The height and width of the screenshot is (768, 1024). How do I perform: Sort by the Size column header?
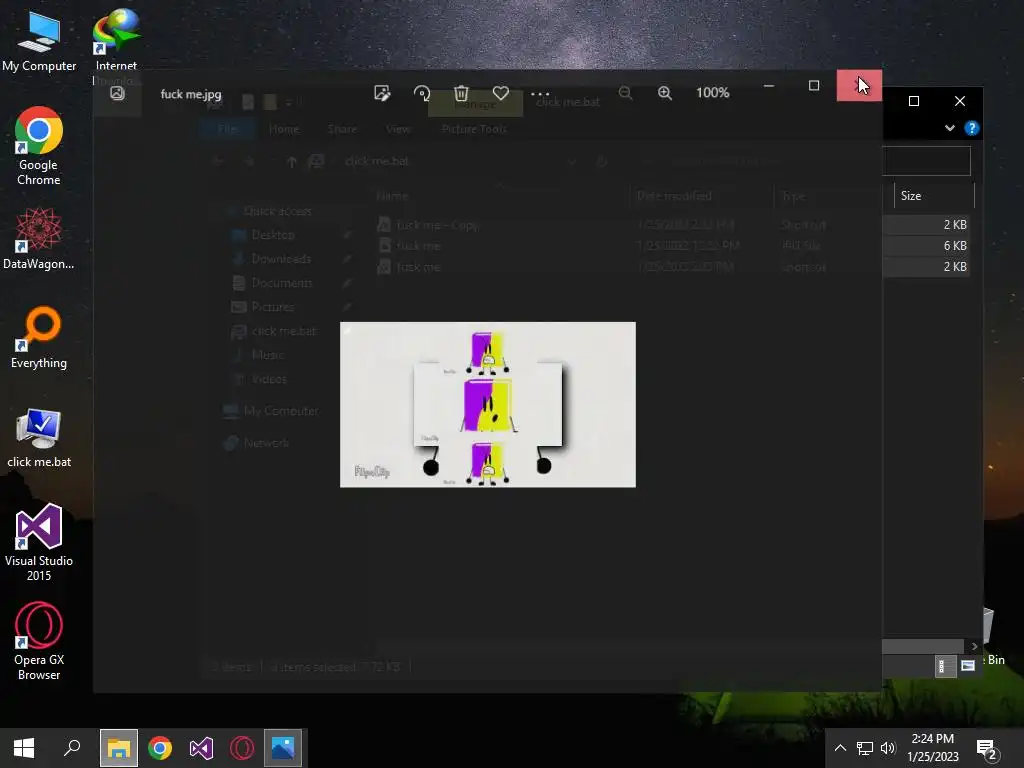pyautogui.click(x=934, y=196)
